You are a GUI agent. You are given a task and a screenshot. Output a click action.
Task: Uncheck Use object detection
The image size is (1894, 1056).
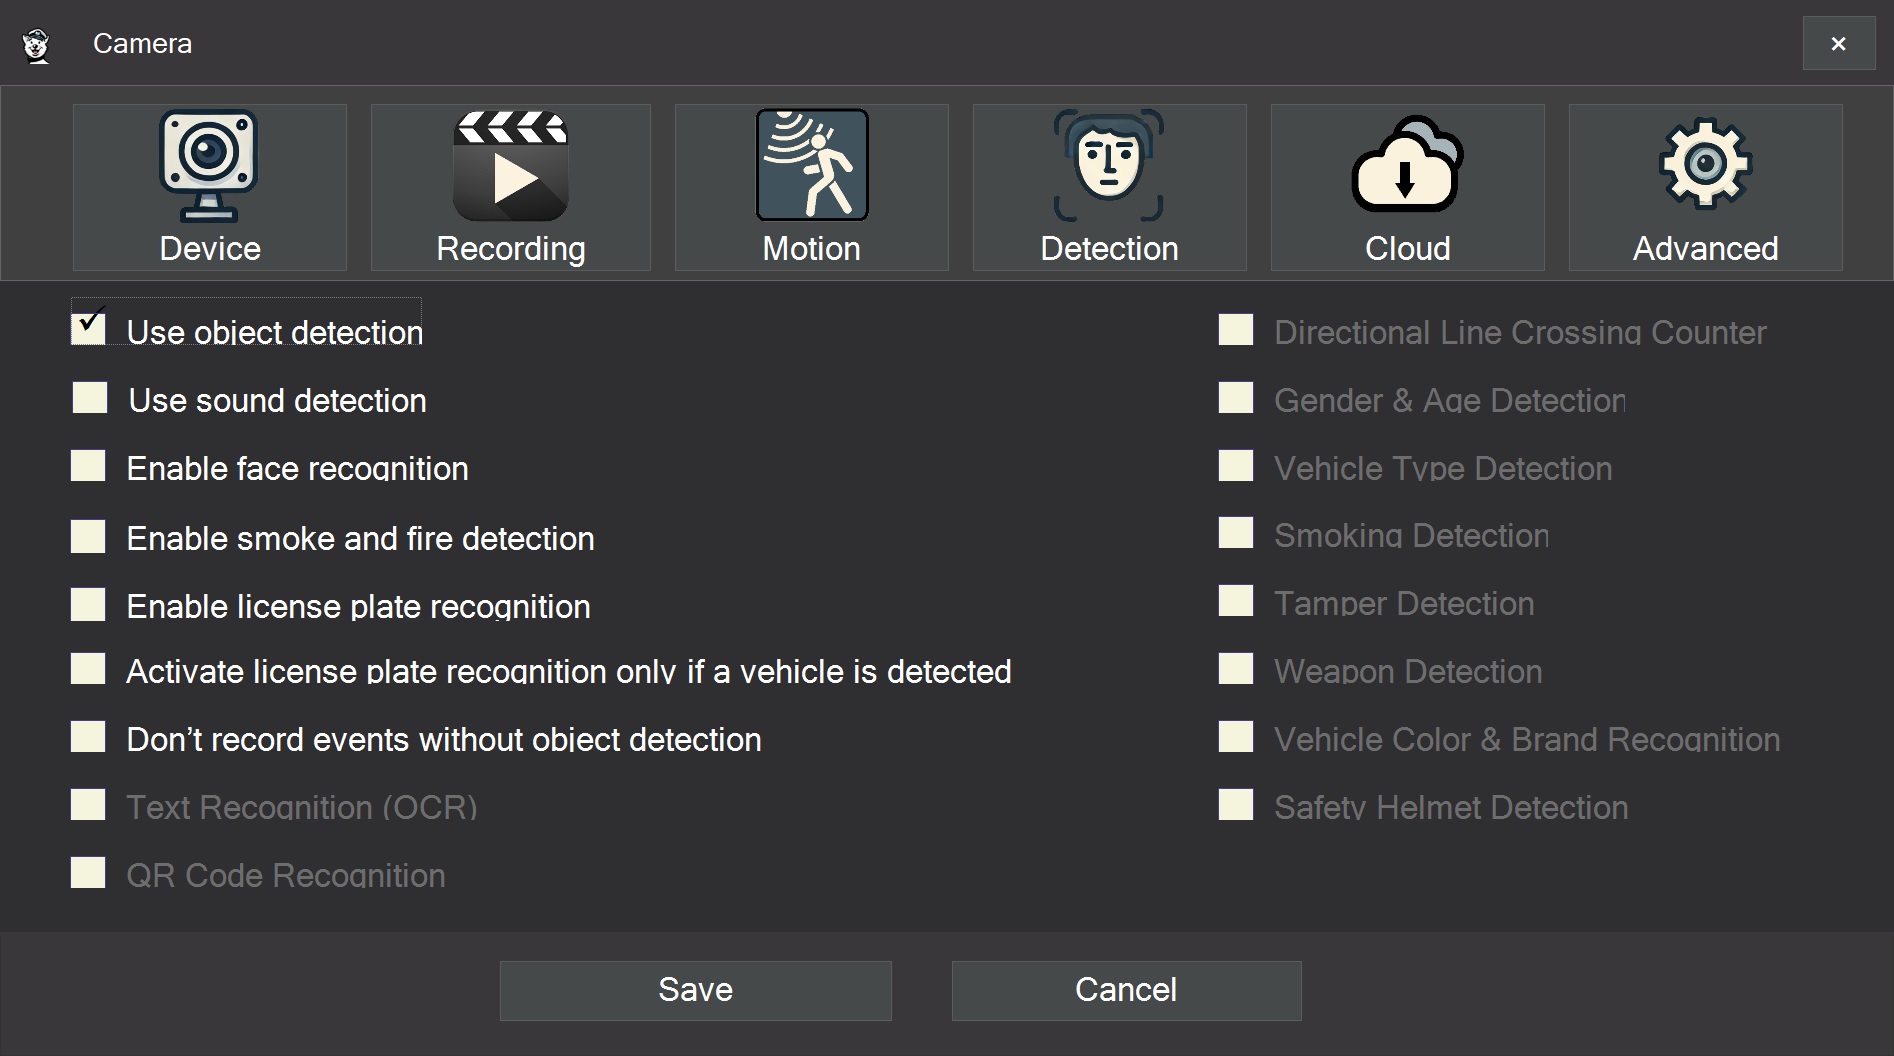pos(89,329)
